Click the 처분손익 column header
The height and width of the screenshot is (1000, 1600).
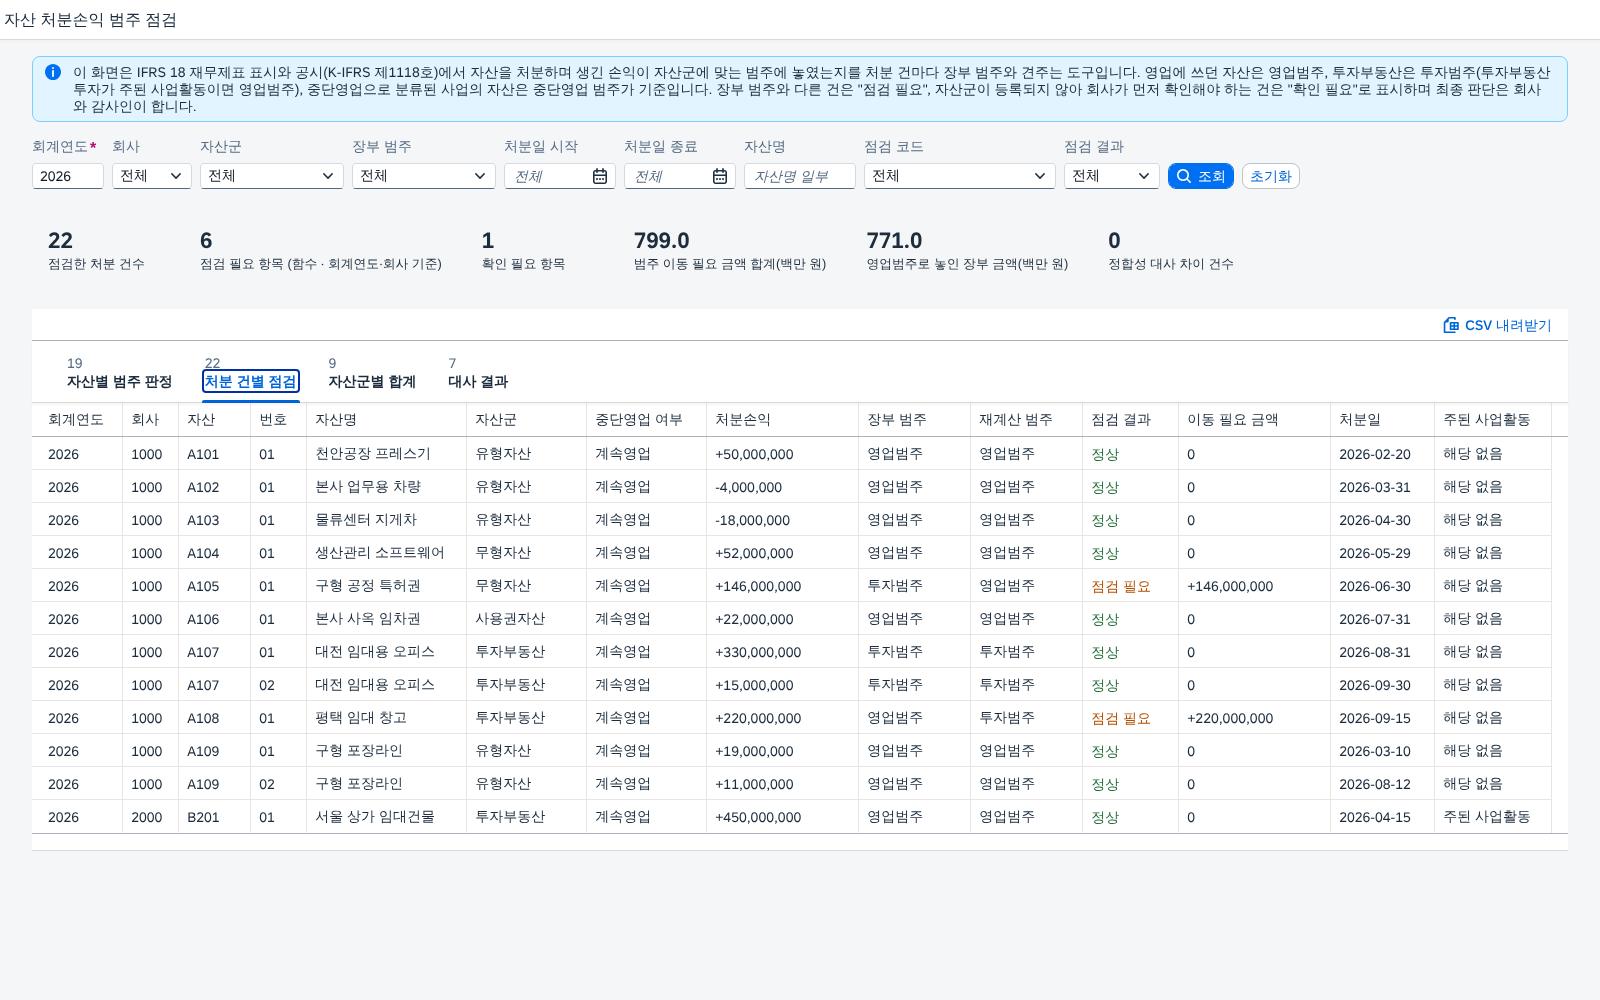[782, 420]
